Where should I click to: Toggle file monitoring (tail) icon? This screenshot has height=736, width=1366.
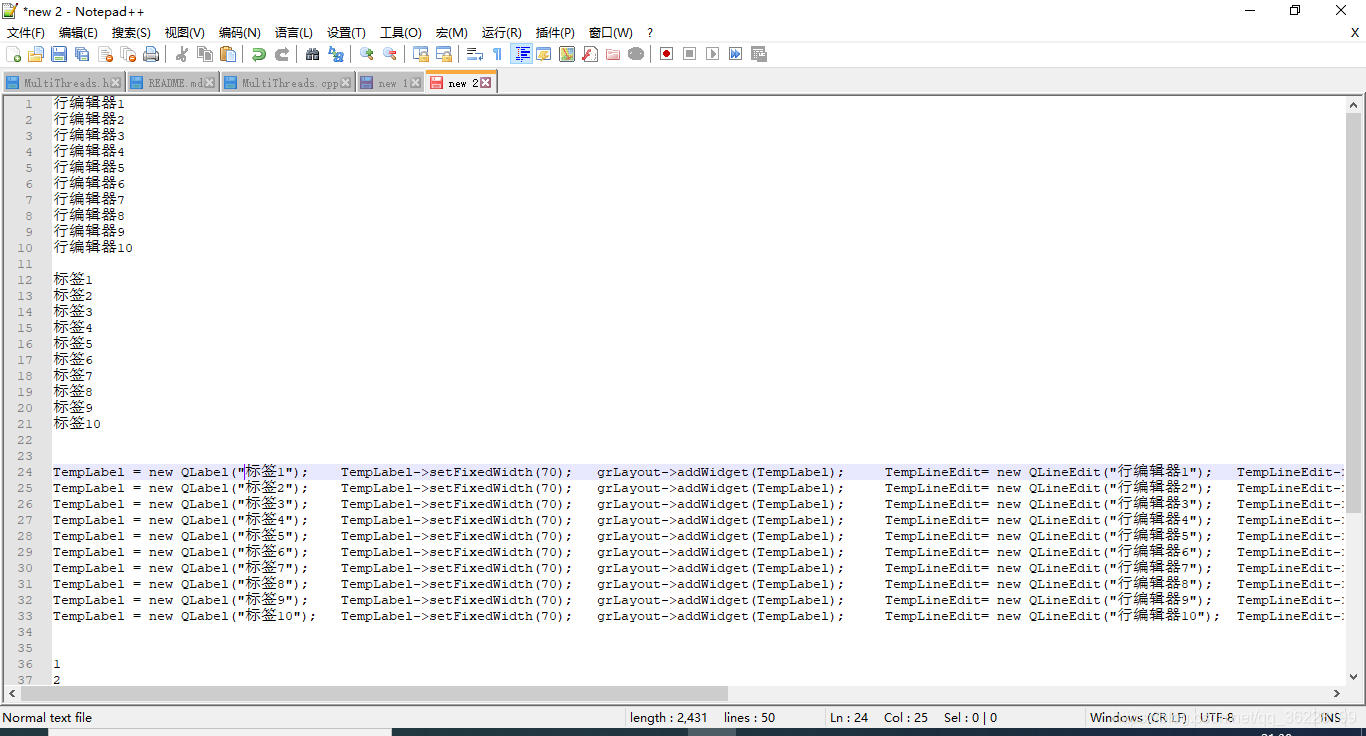[636, 54]
